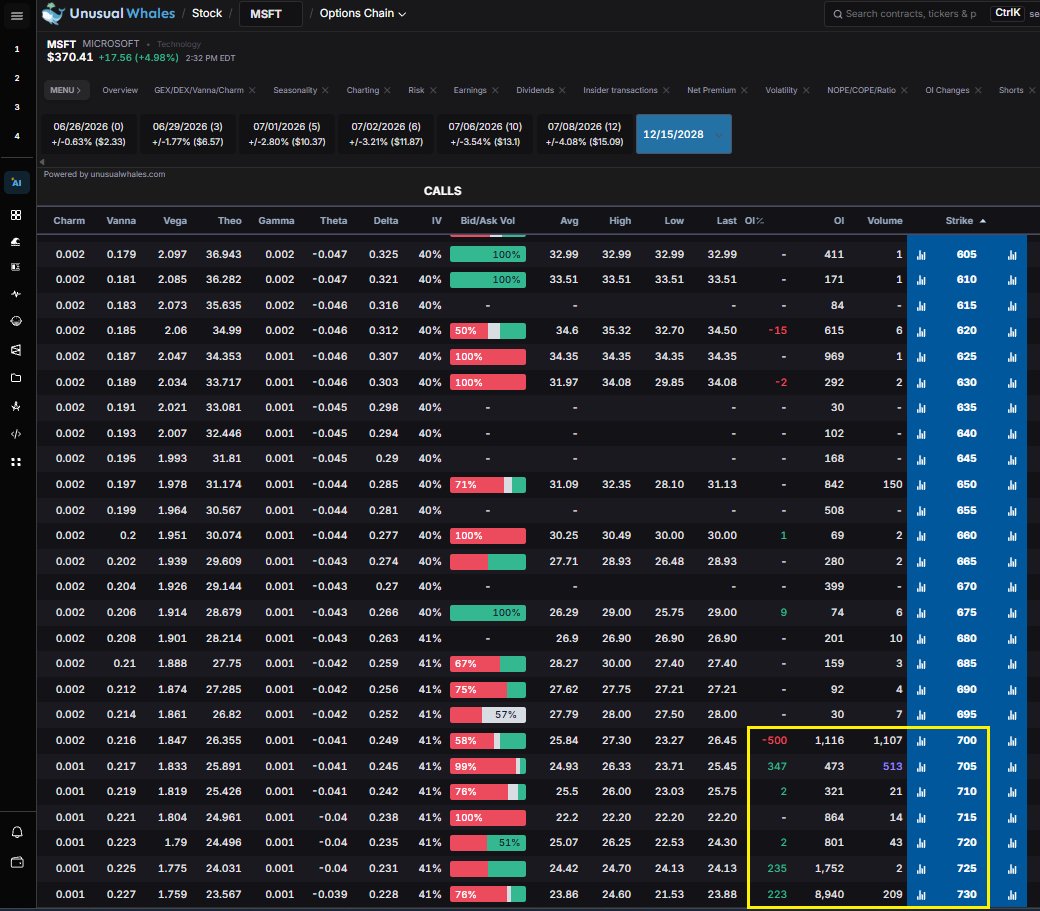
Task: Click the wave flow icon in the sidebar
Action: pos(17,241)
